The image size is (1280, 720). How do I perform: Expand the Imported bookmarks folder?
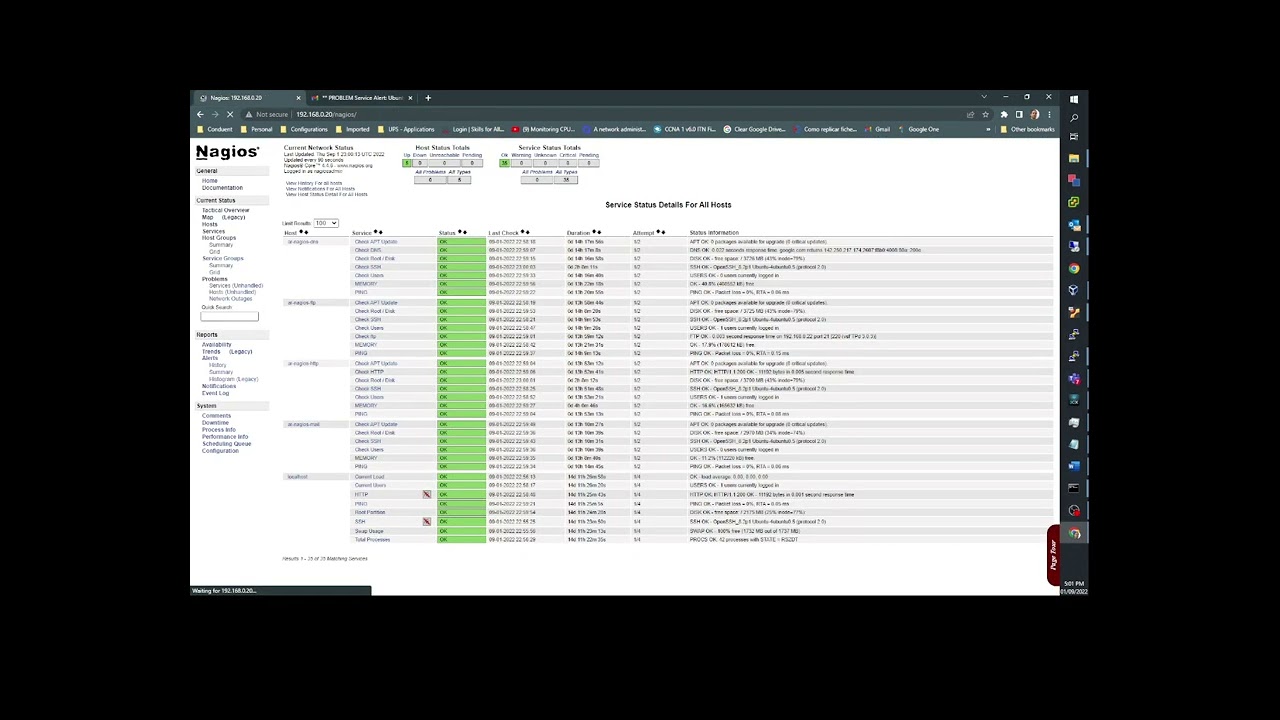(x=353, y=129)
